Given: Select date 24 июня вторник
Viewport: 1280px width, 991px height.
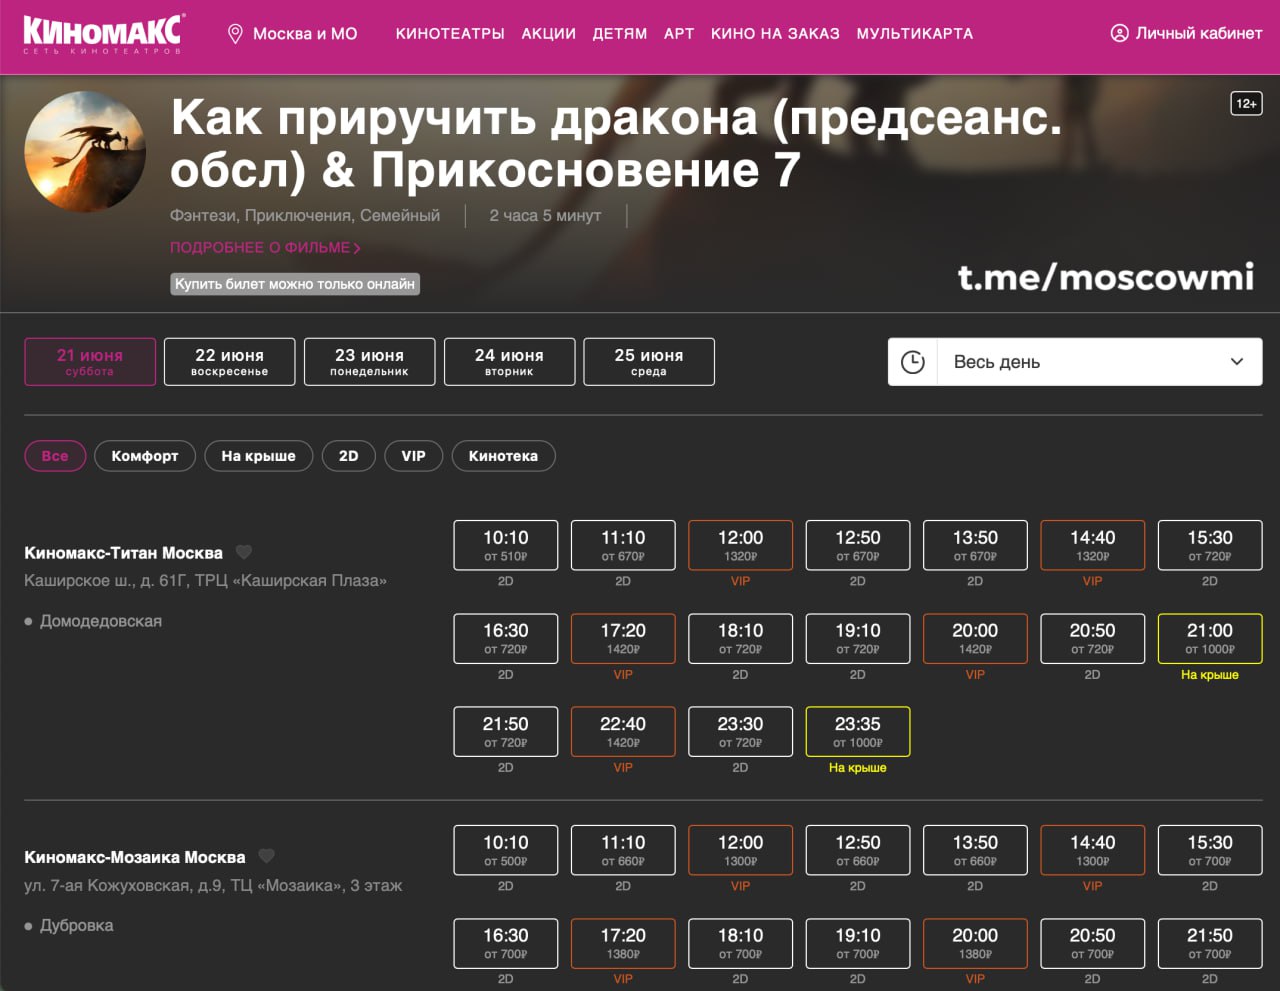Looking at the screenshot, I should click(509, 362).
